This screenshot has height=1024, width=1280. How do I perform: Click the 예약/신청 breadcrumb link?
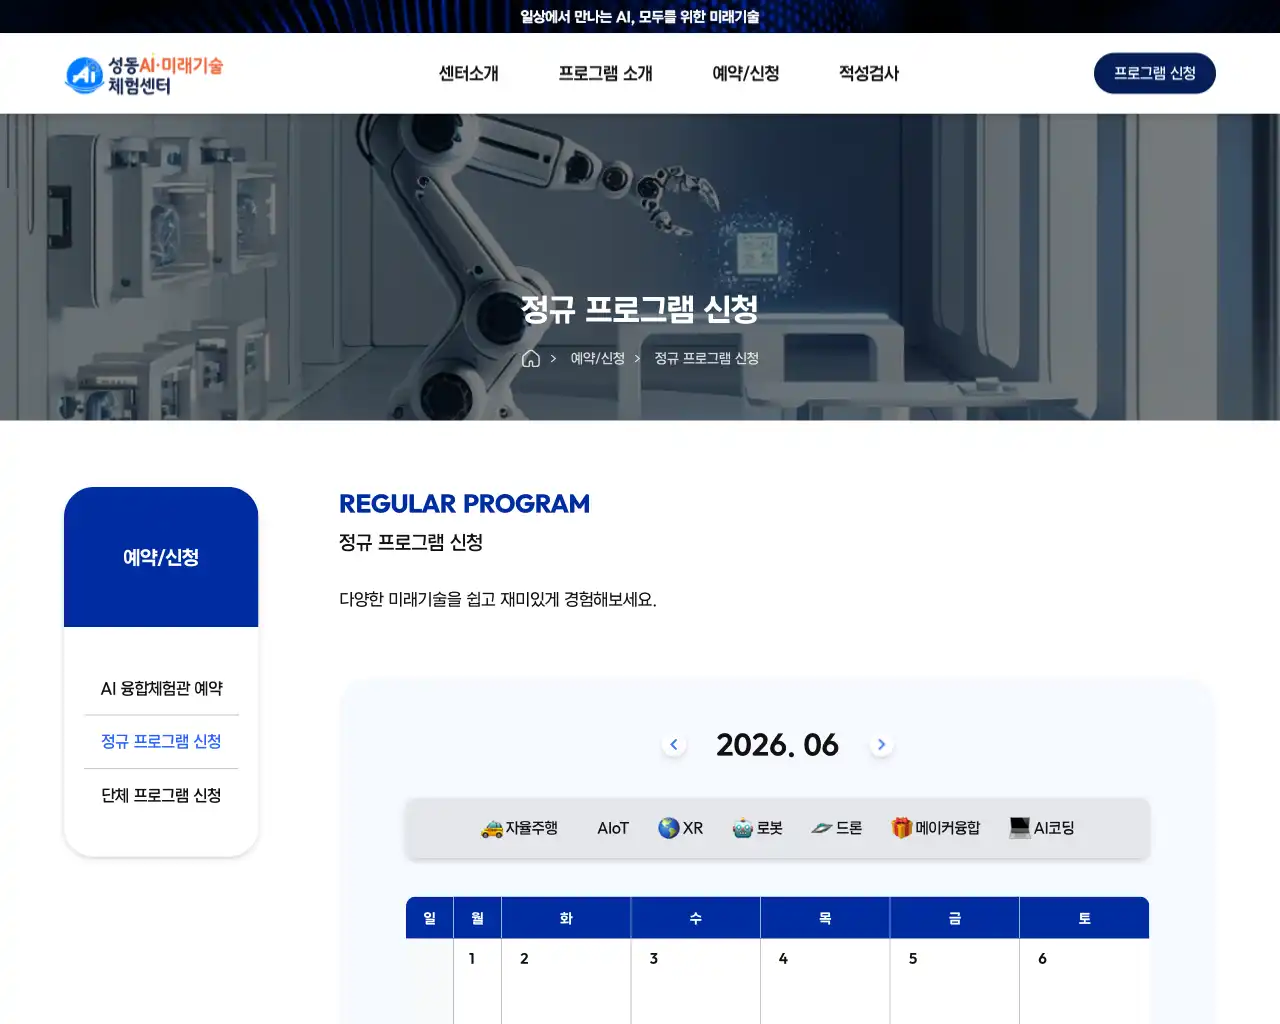coord(597,358)
